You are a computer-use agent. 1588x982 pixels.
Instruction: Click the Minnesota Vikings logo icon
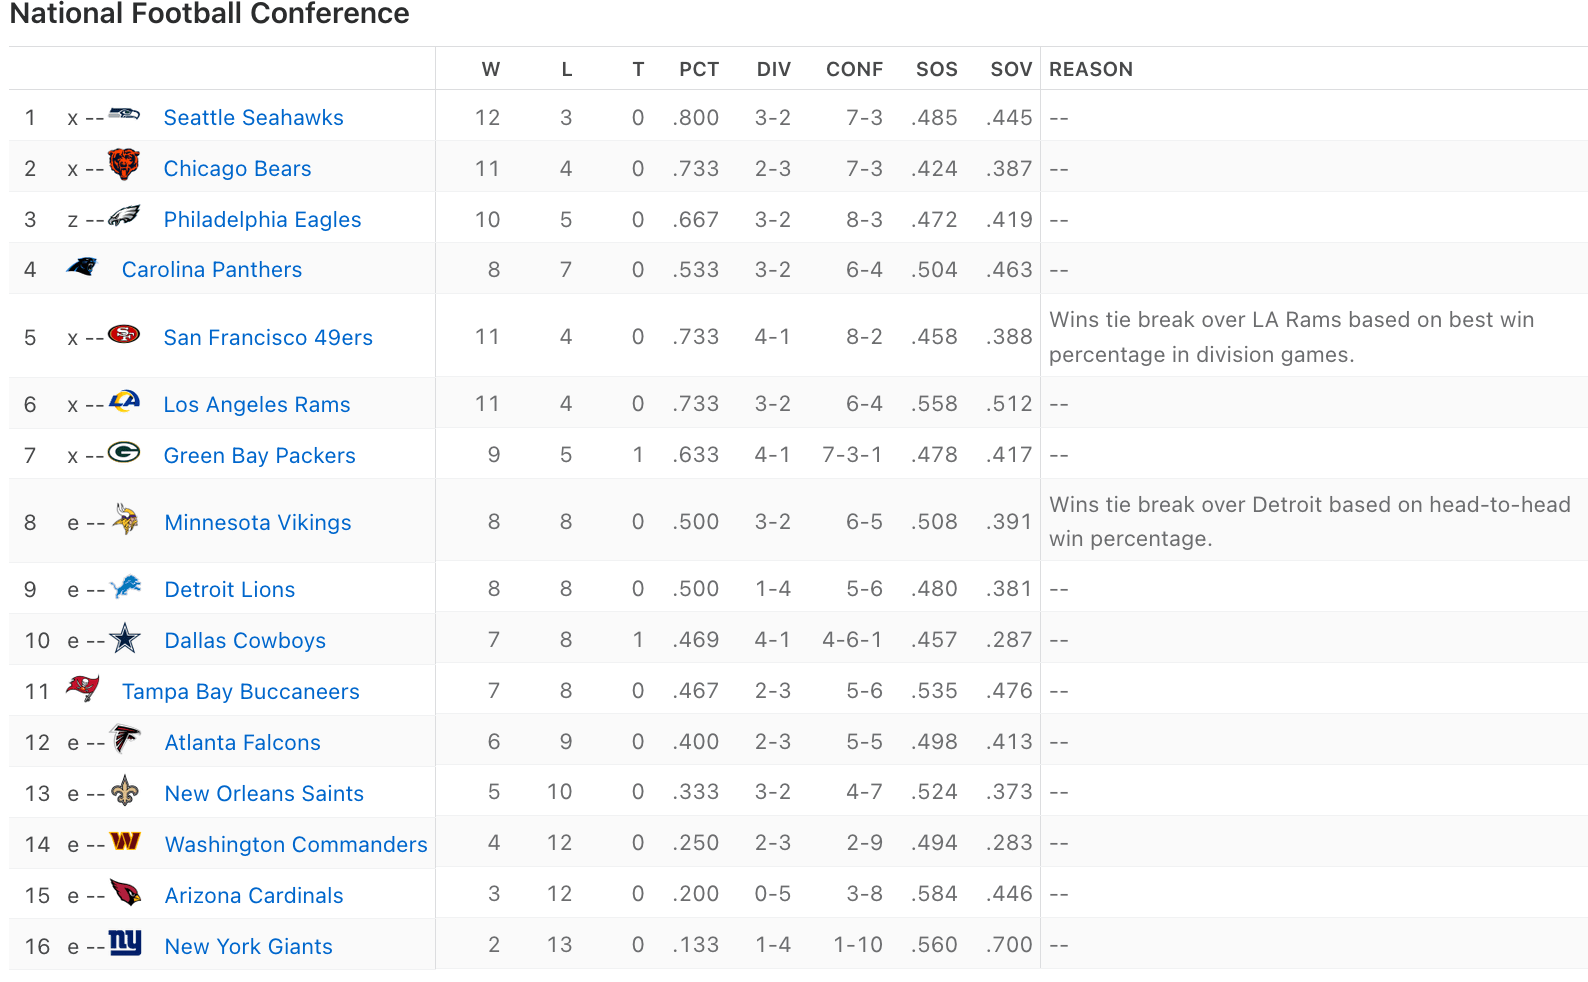125,520
